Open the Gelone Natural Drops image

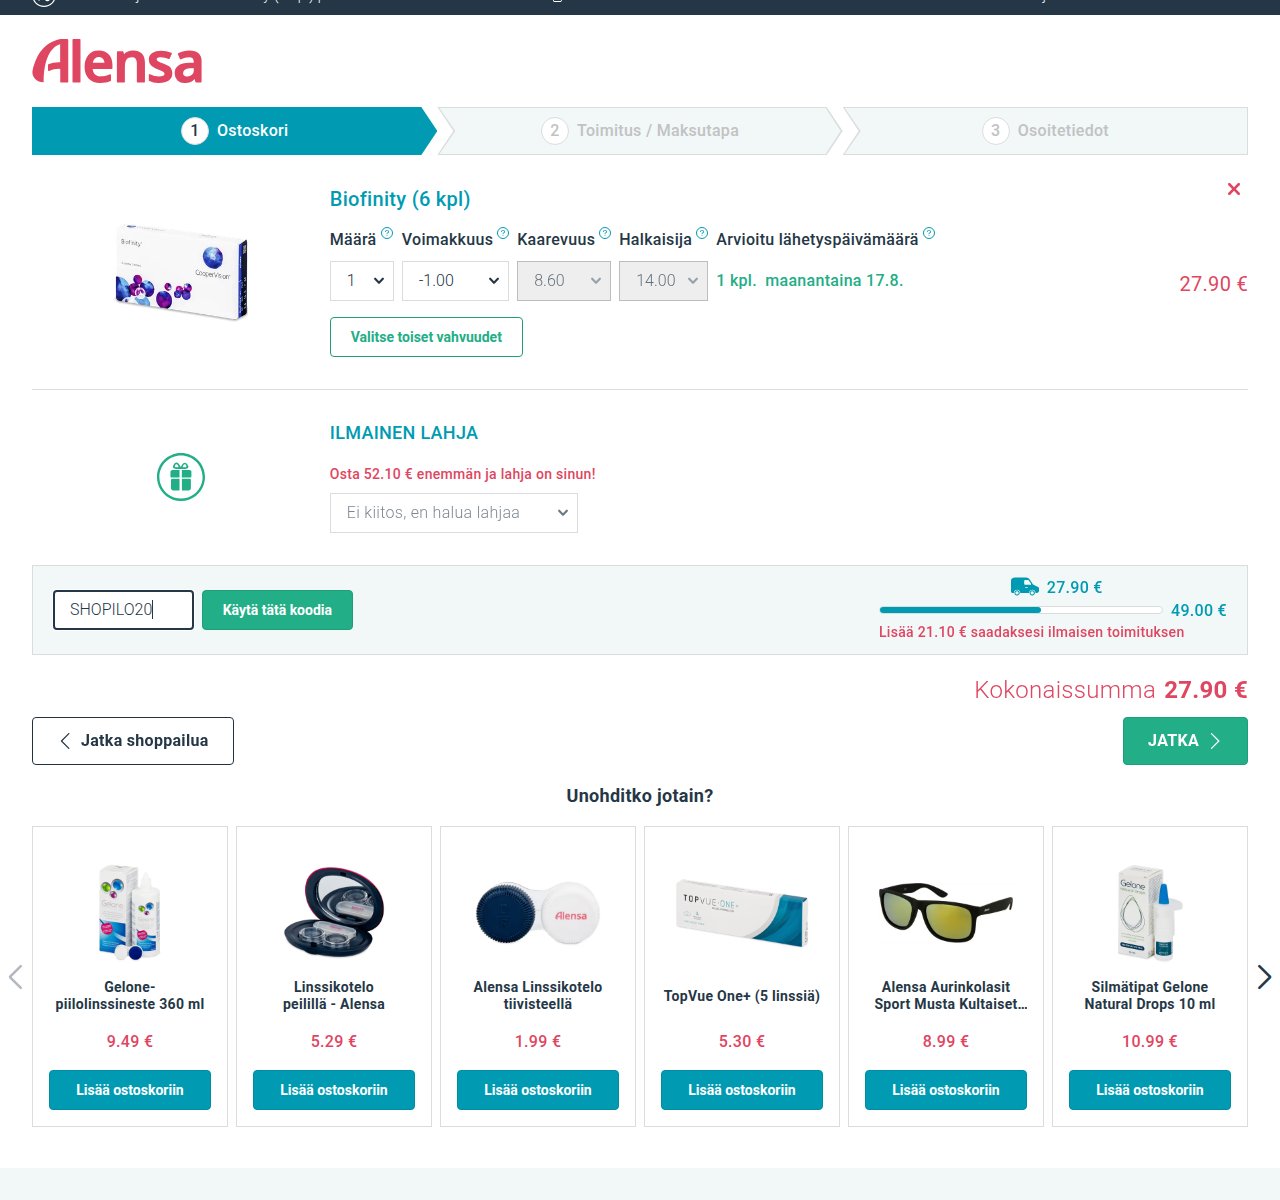tap(1150, 912)
